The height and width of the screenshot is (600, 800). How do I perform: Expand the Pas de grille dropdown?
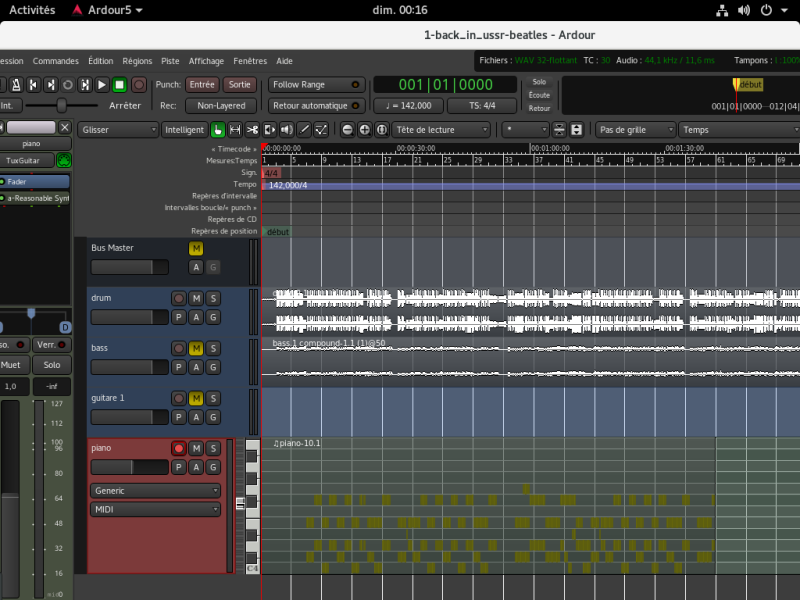coord(634,130)
